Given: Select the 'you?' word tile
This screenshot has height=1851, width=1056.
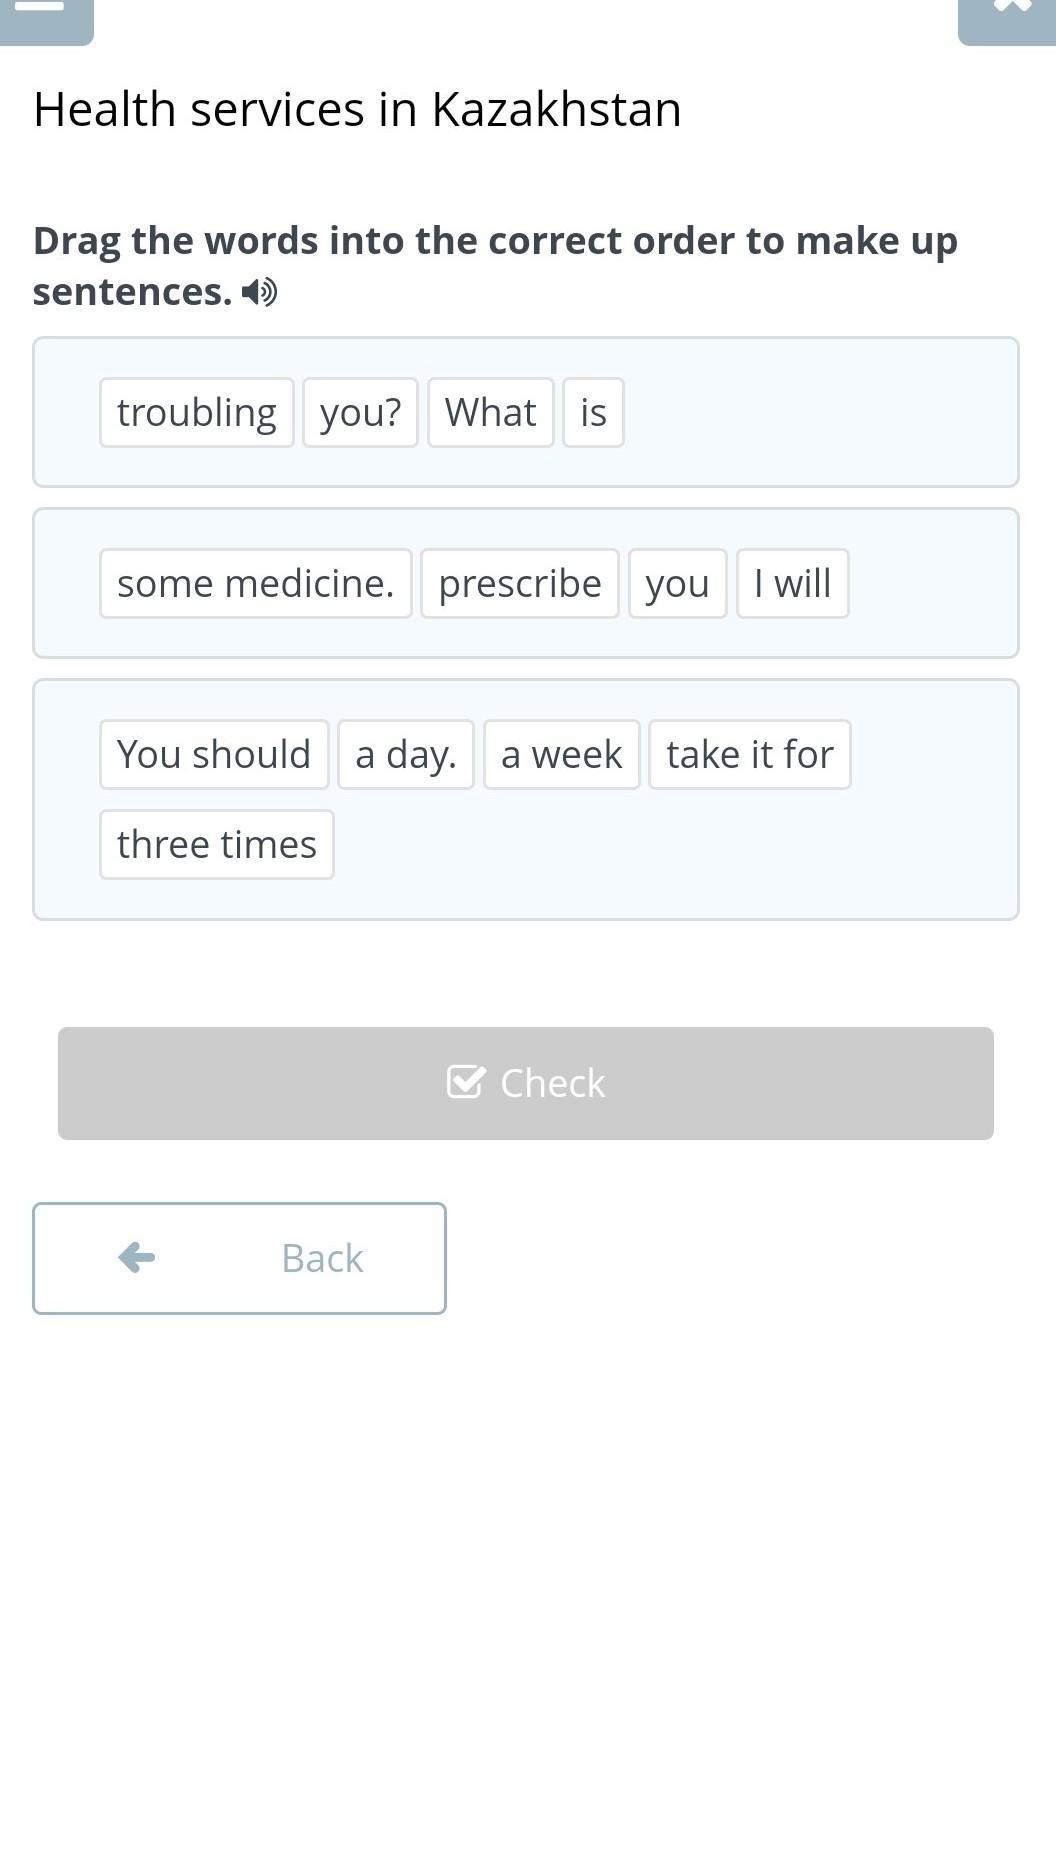Looking at the screenshot, I should click(360, 412).
